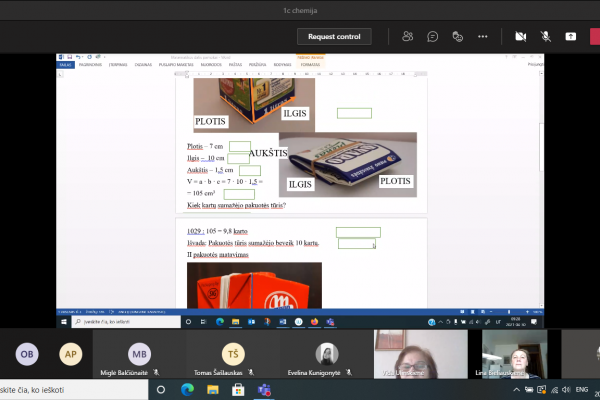
Task: Open the PERŽIŪRA tab in shared Word
Action: pyautogui.click(x=258, y=65)
